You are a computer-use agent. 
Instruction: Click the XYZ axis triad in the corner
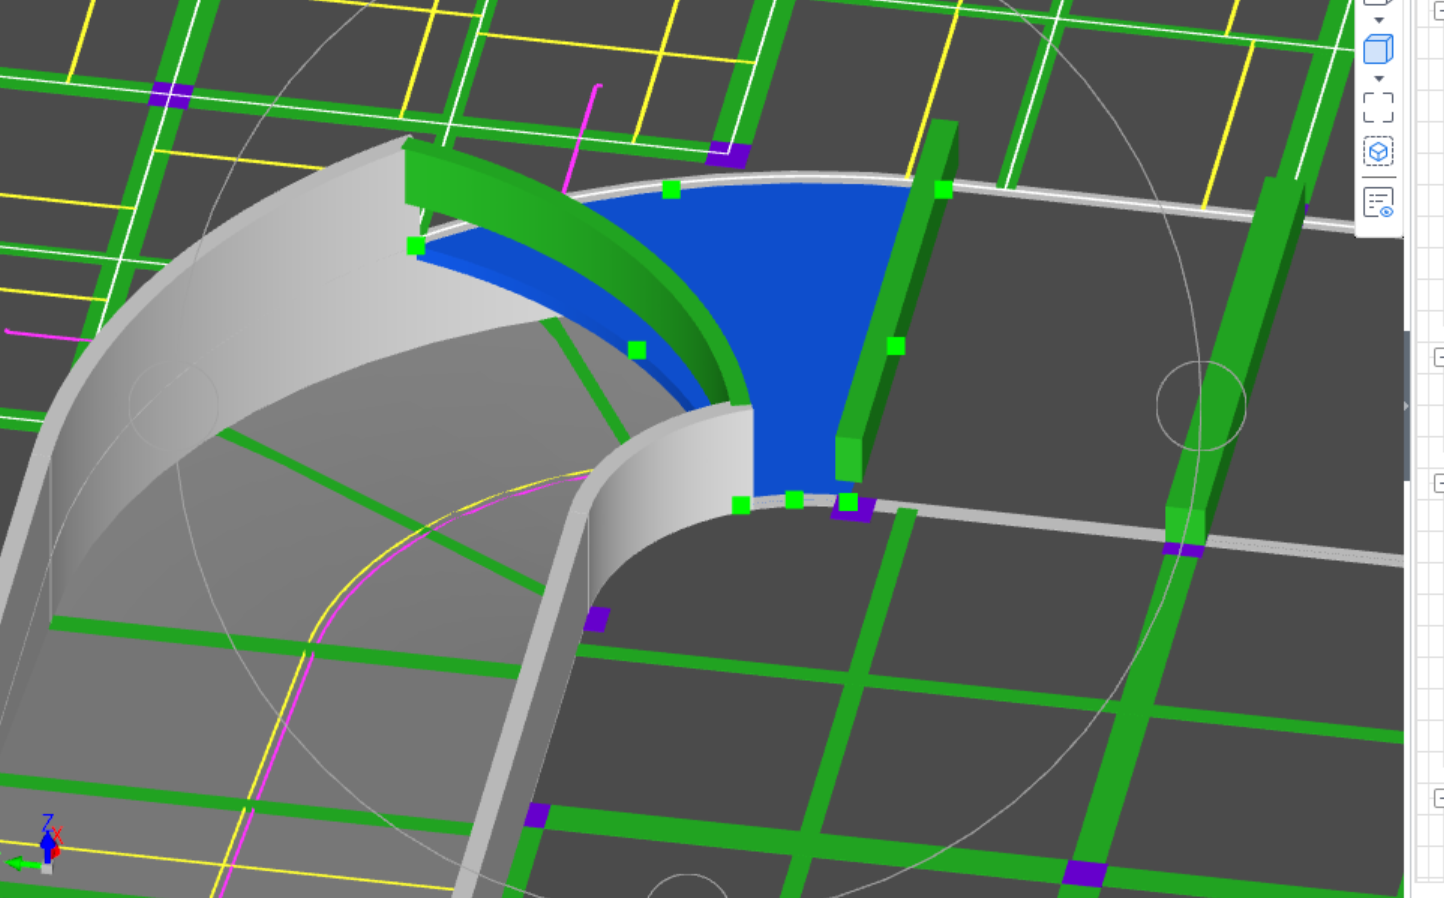40,845
